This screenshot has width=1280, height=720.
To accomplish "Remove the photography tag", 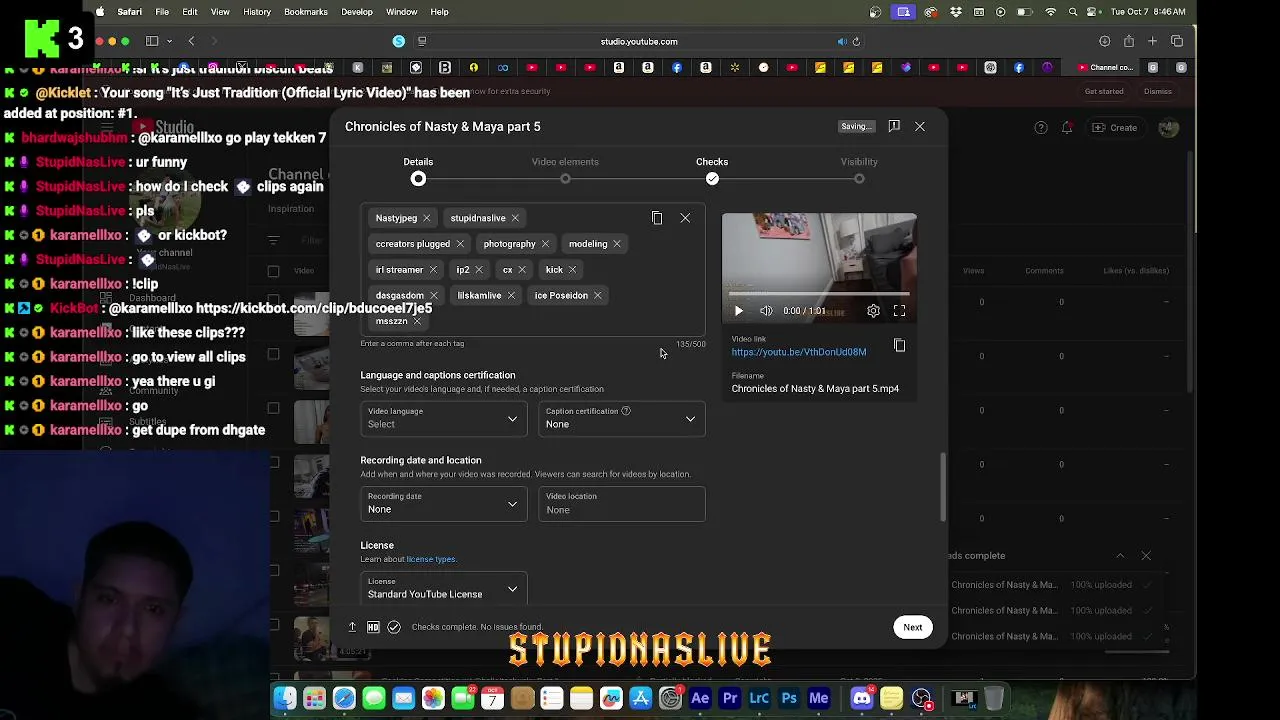I will (x=545, y=244).
